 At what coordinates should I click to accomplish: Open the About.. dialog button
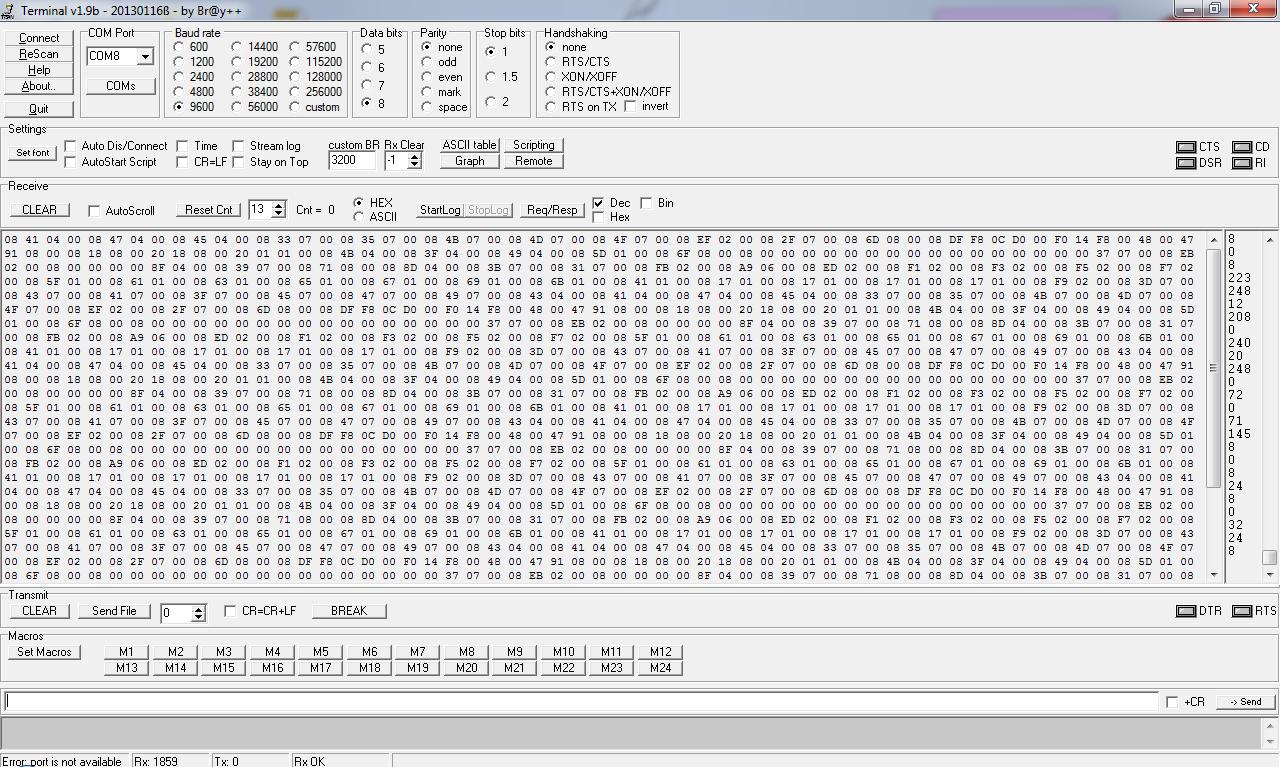pyautogui.click(x=39, y=86)
